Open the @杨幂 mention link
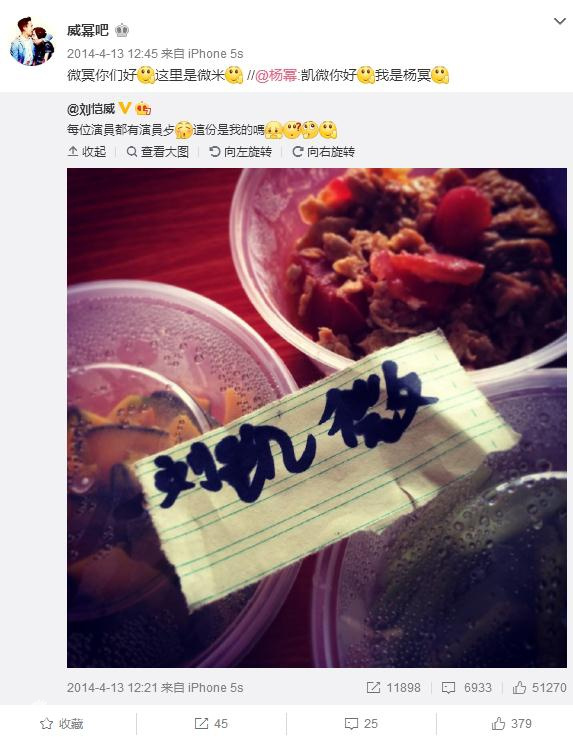The image size is (573, 737). [x=276, y=75]
